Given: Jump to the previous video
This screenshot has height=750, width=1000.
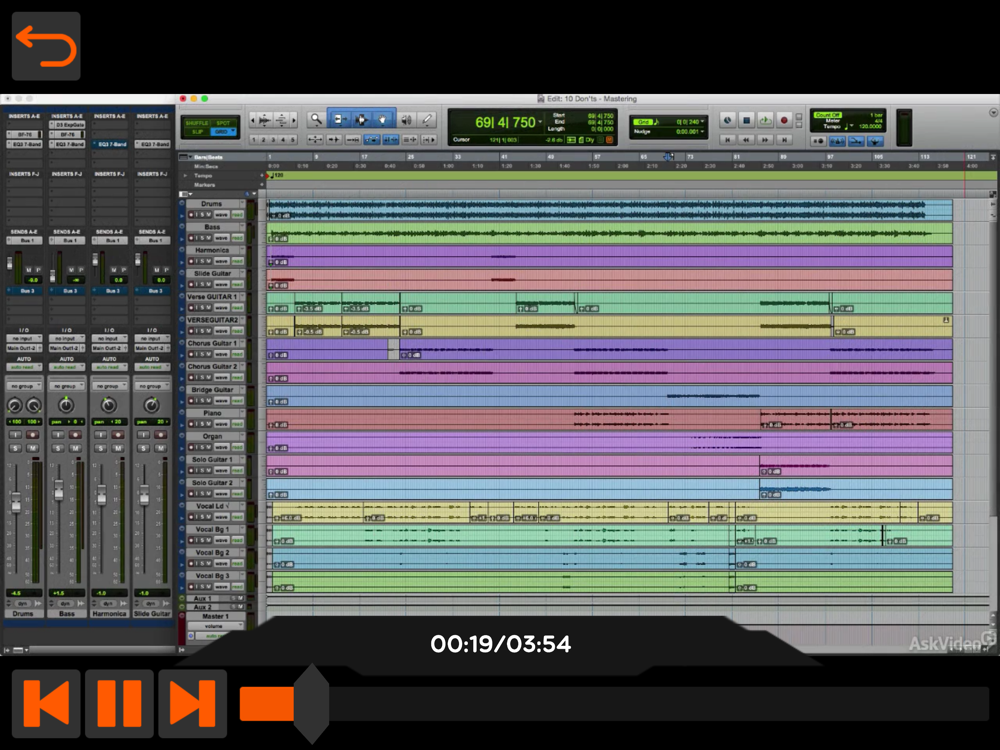Looking at the screenshot, I should tap(46, 703).
